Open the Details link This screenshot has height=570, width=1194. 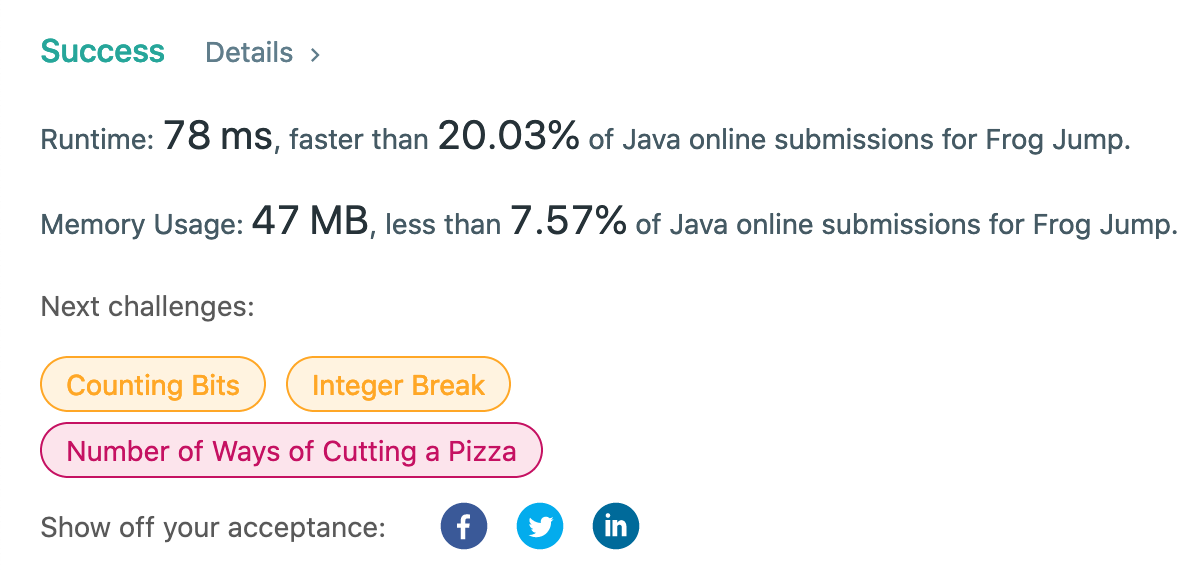tap(249, 53)
